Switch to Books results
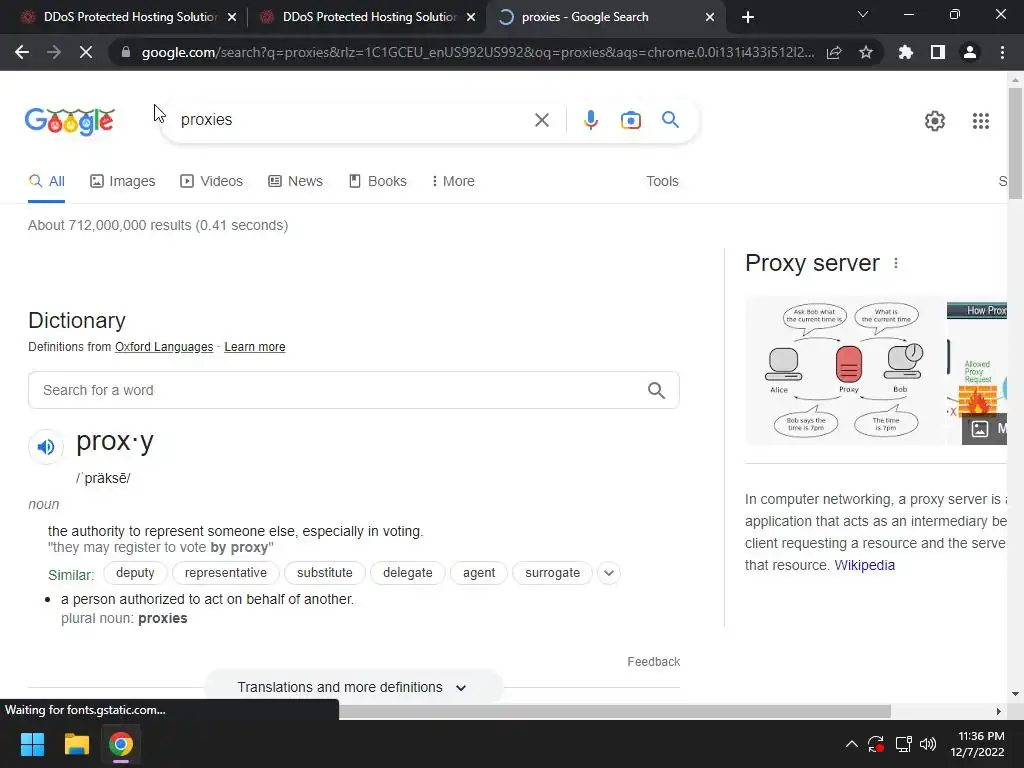 coord(377,182)
